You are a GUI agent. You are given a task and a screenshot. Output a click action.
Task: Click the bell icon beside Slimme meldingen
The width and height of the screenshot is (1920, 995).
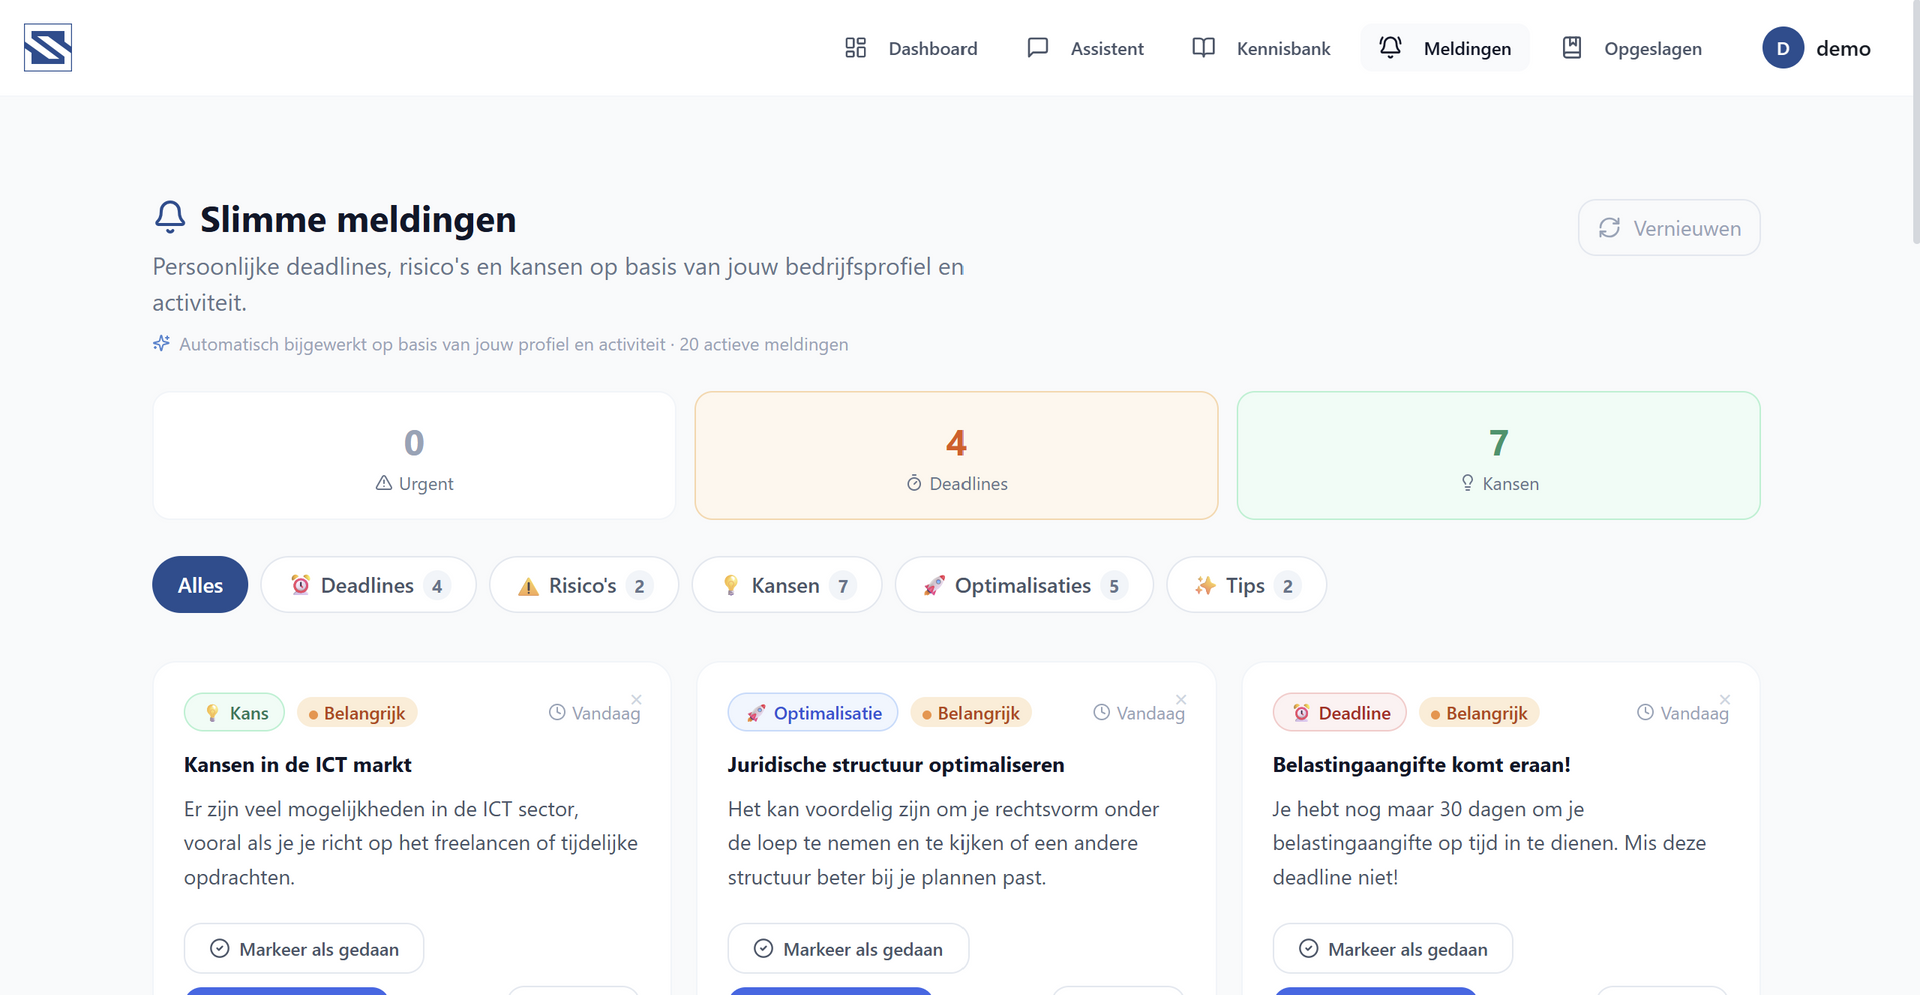170,217
